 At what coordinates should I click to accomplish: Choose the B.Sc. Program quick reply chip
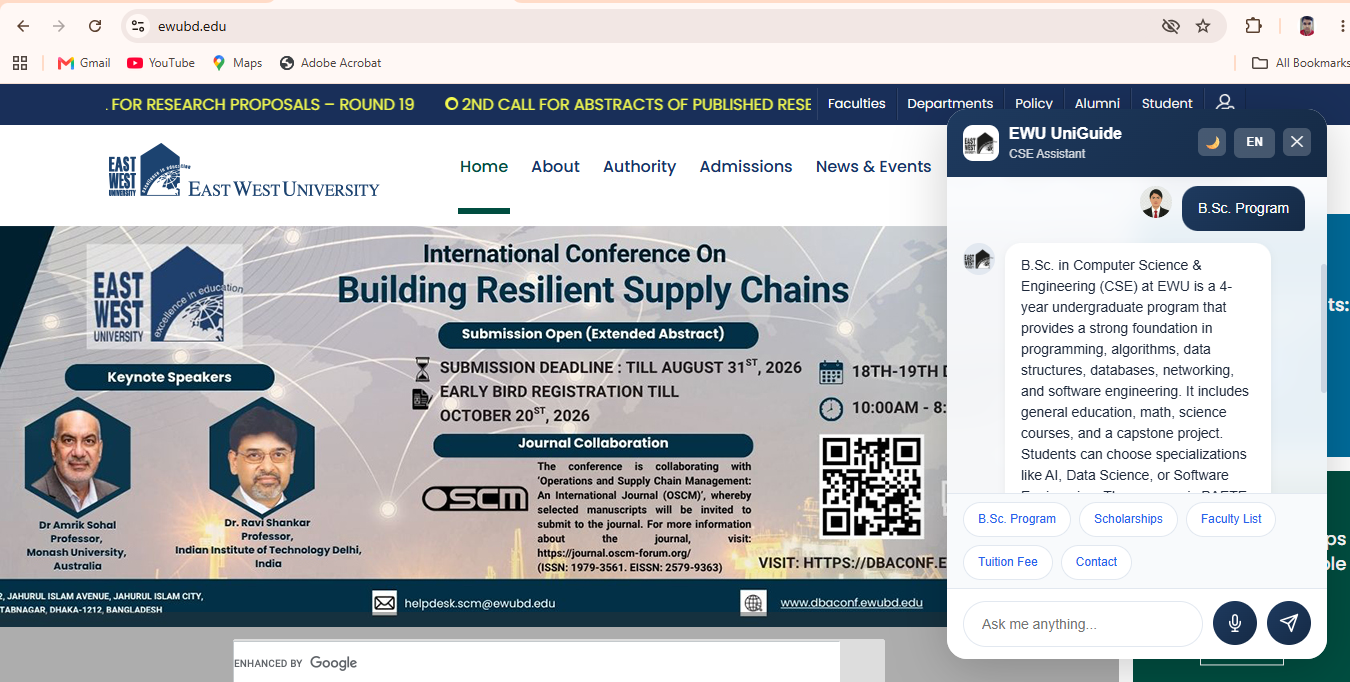pyautogui.click(x=1017, y=519)
